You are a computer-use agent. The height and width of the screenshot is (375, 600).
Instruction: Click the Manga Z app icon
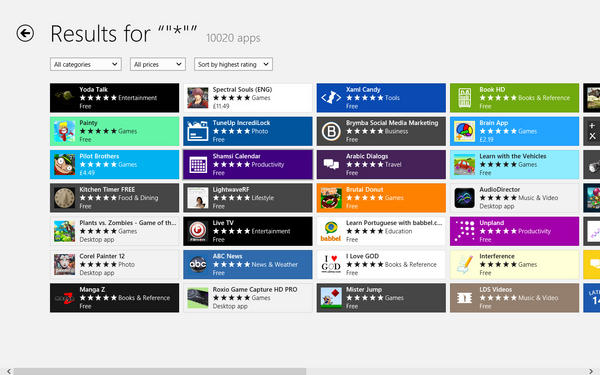(64, 298)
